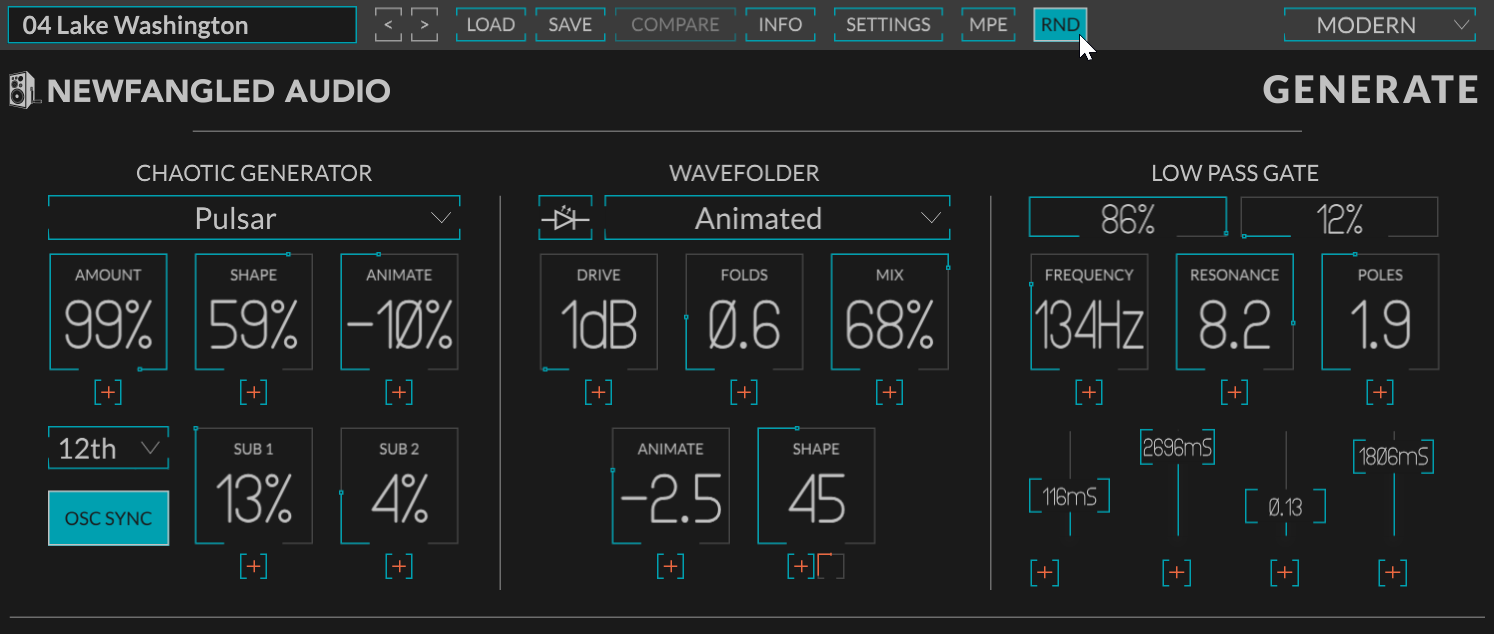This screenshot has width=1494, height=634.
Task: Click the 1806mS envelope slider
Action: pyautogui.click(x=1394, y=456)
